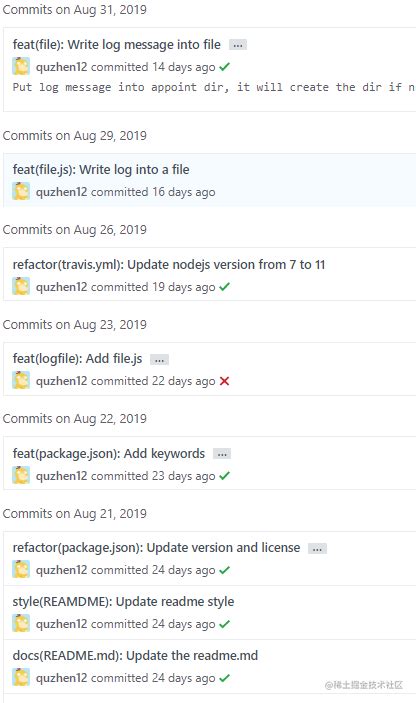Open the green build-status checkmark on the Aug 31 commit
The width and height of the screenshot is (416, 703).
coord(225,67)
